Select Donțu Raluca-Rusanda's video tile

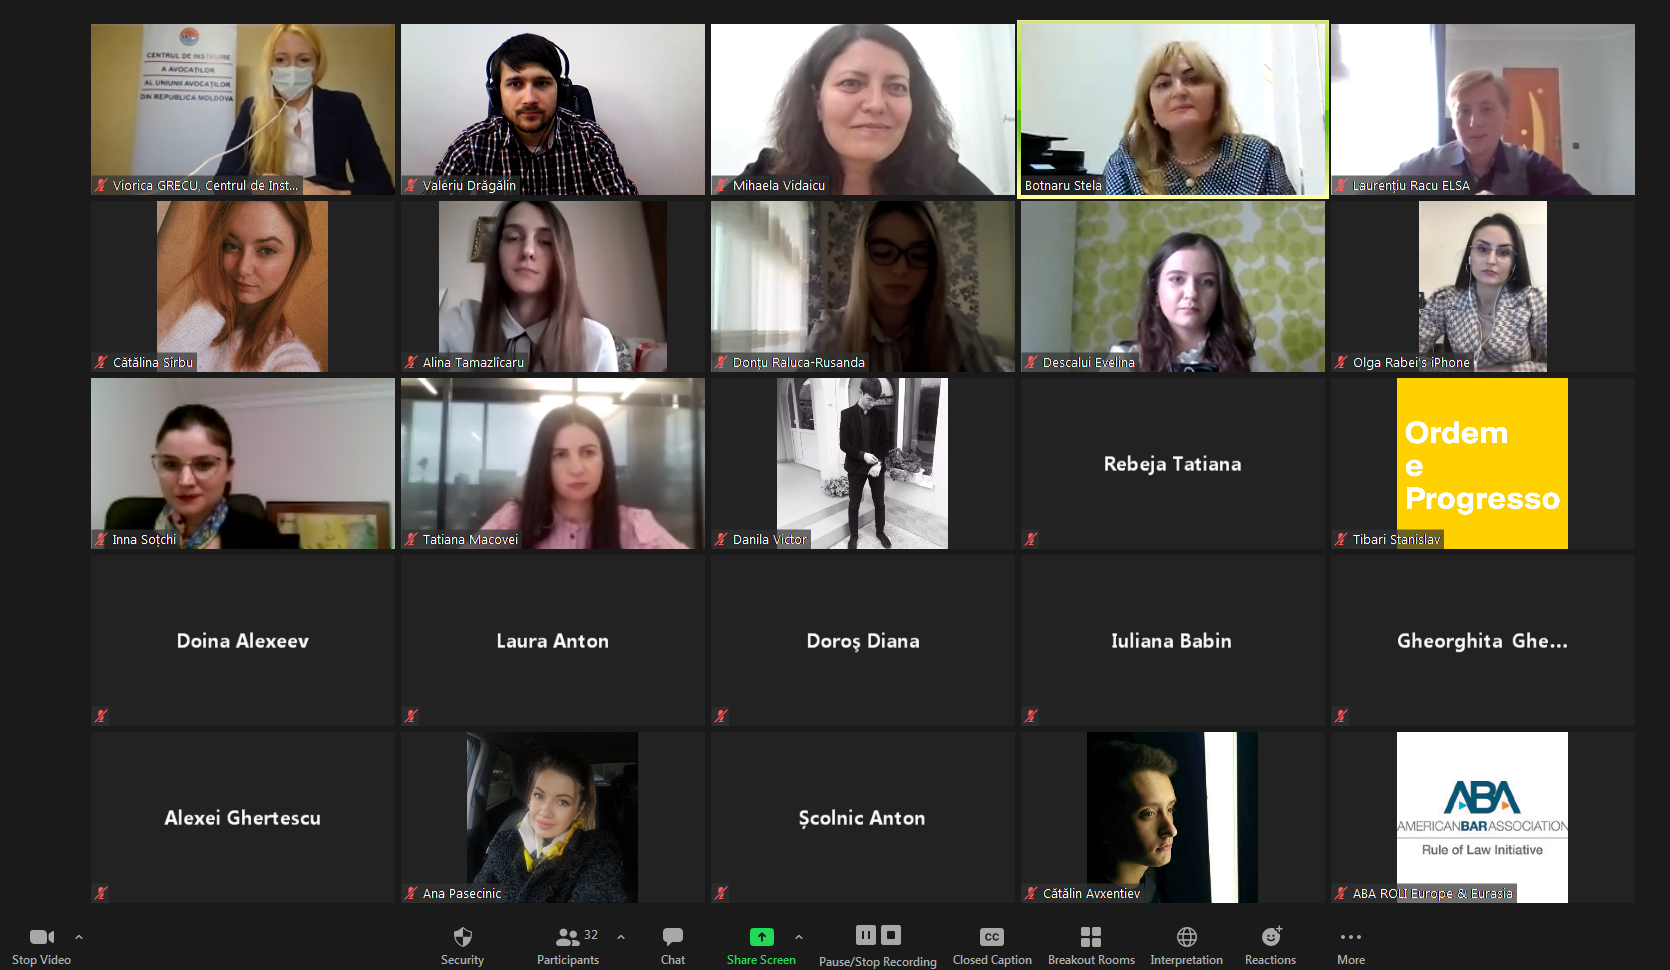pyautogui.click(x=863, y=286)
